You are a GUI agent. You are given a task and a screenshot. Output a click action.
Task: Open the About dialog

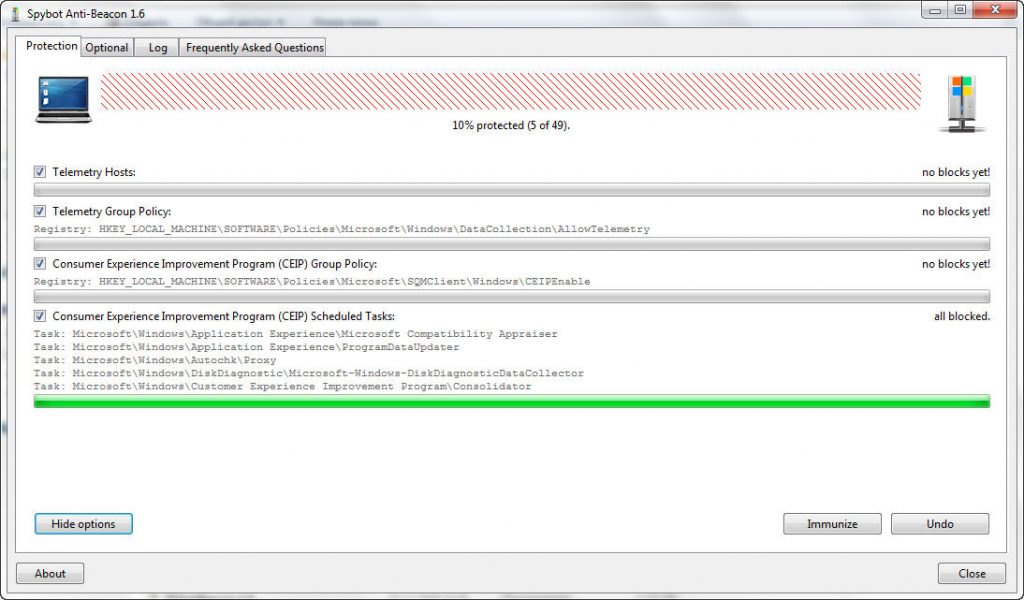point(50,573)
